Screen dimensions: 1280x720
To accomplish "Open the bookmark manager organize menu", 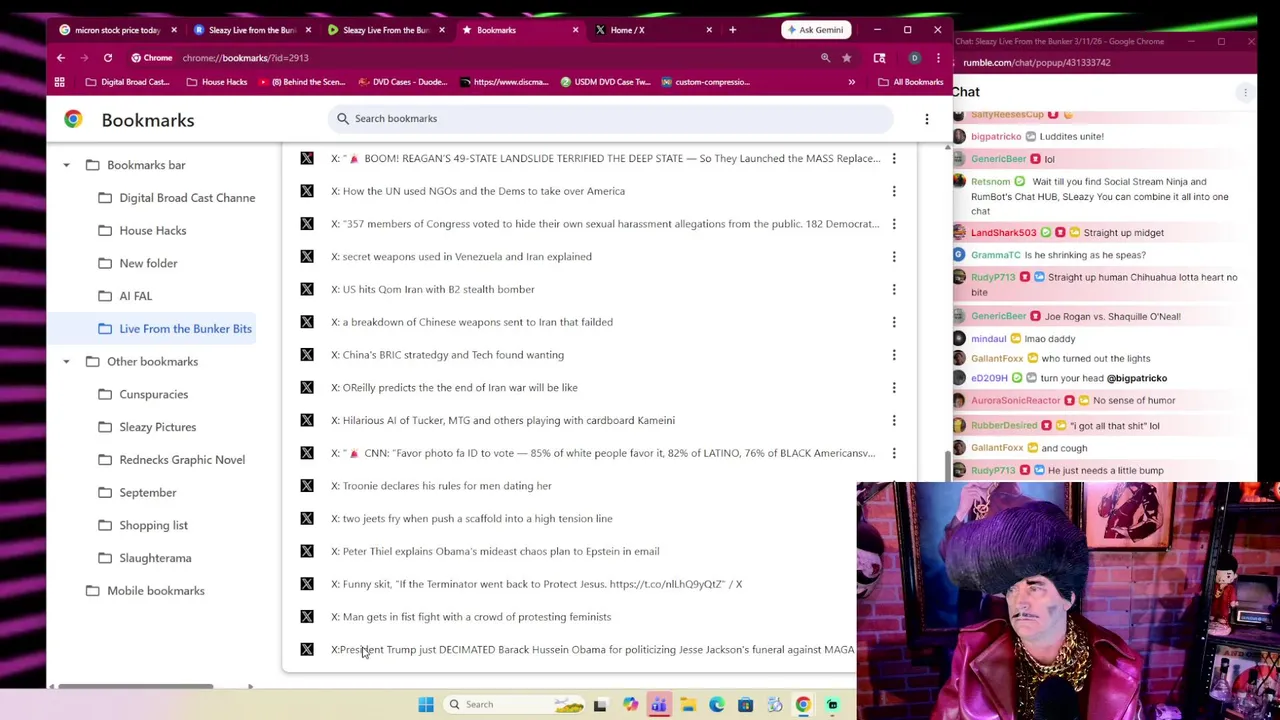I will (x=927, y=120).
